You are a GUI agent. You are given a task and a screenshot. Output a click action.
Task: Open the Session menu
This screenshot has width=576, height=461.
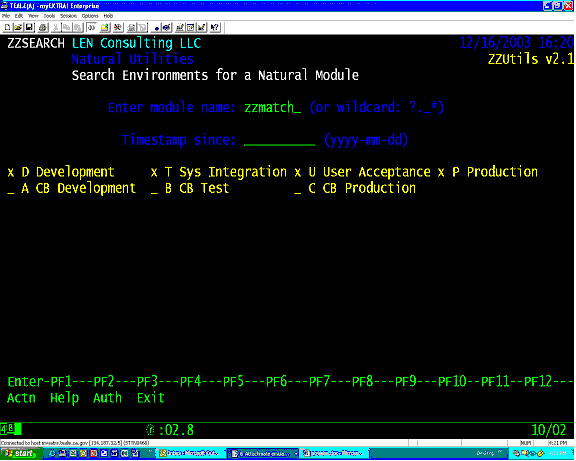click(68, 16)
